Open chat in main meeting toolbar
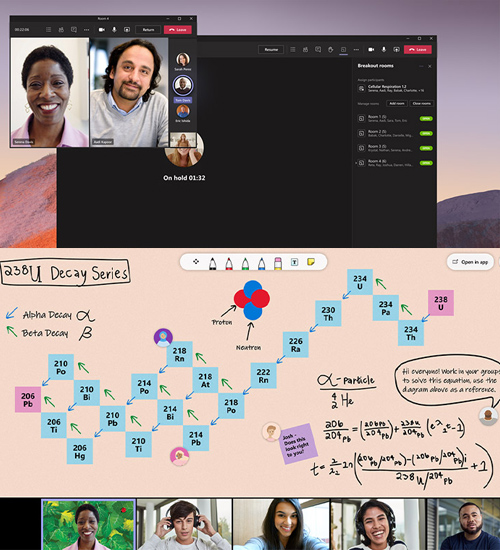Image resolution: width=500 pixels, height=550 pixels. [318, 49]
